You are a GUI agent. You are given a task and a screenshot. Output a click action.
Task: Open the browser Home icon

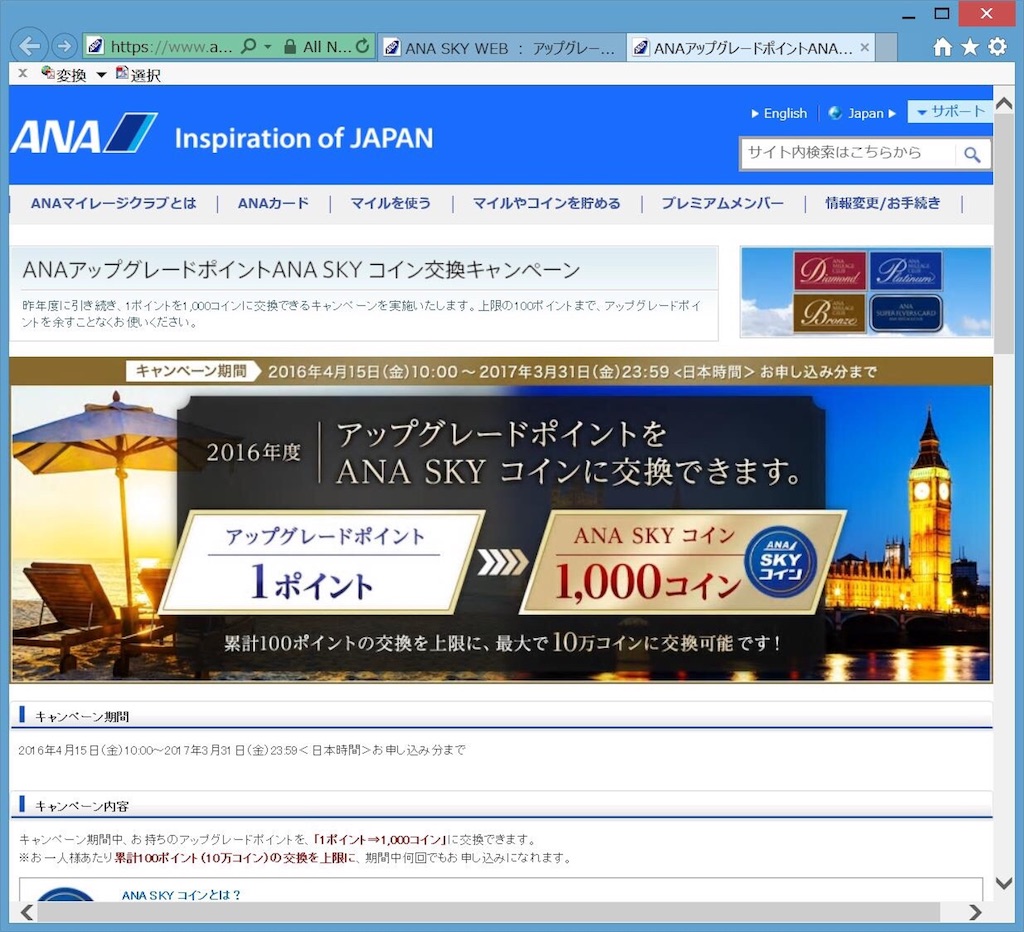[x=942, y=46]
